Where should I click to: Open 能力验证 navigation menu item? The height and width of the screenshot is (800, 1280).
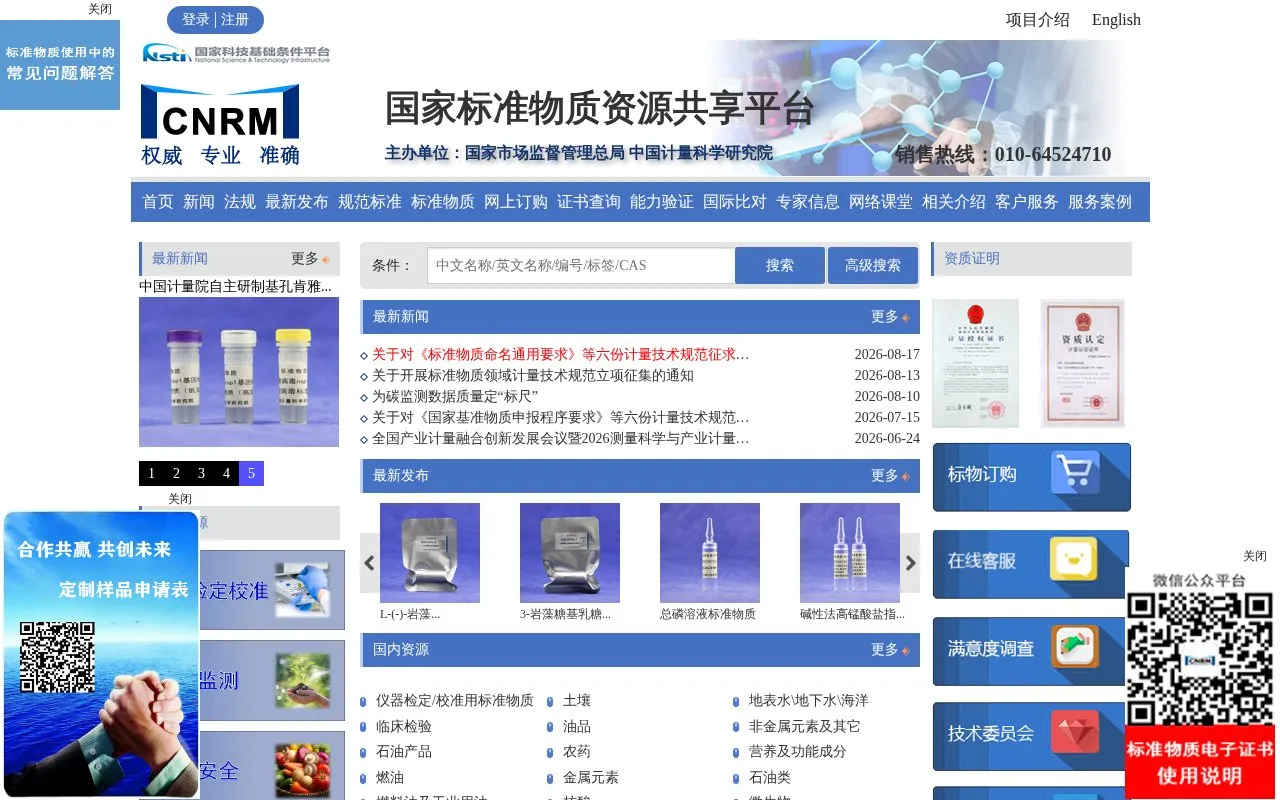(x=662, y=202)
